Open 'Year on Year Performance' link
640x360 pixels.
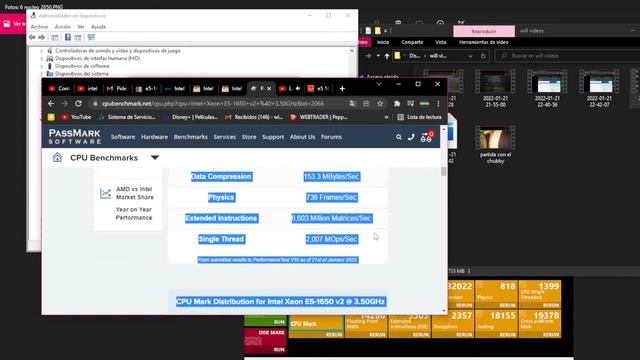133,213
